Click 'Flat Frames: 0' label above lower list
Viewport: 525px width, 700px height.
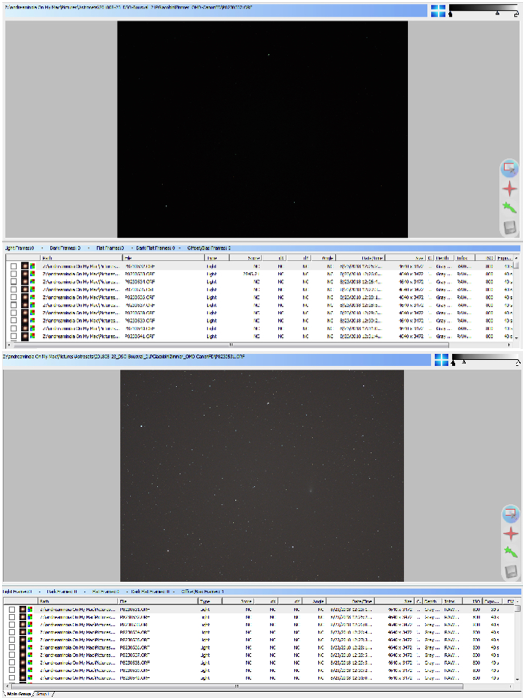click(x=106, y=592)
